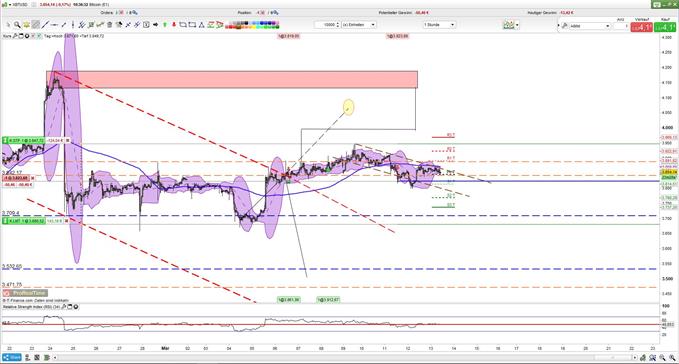Expand the chart style dropdown arrow

pyautogui.click(x=517, y=25)
